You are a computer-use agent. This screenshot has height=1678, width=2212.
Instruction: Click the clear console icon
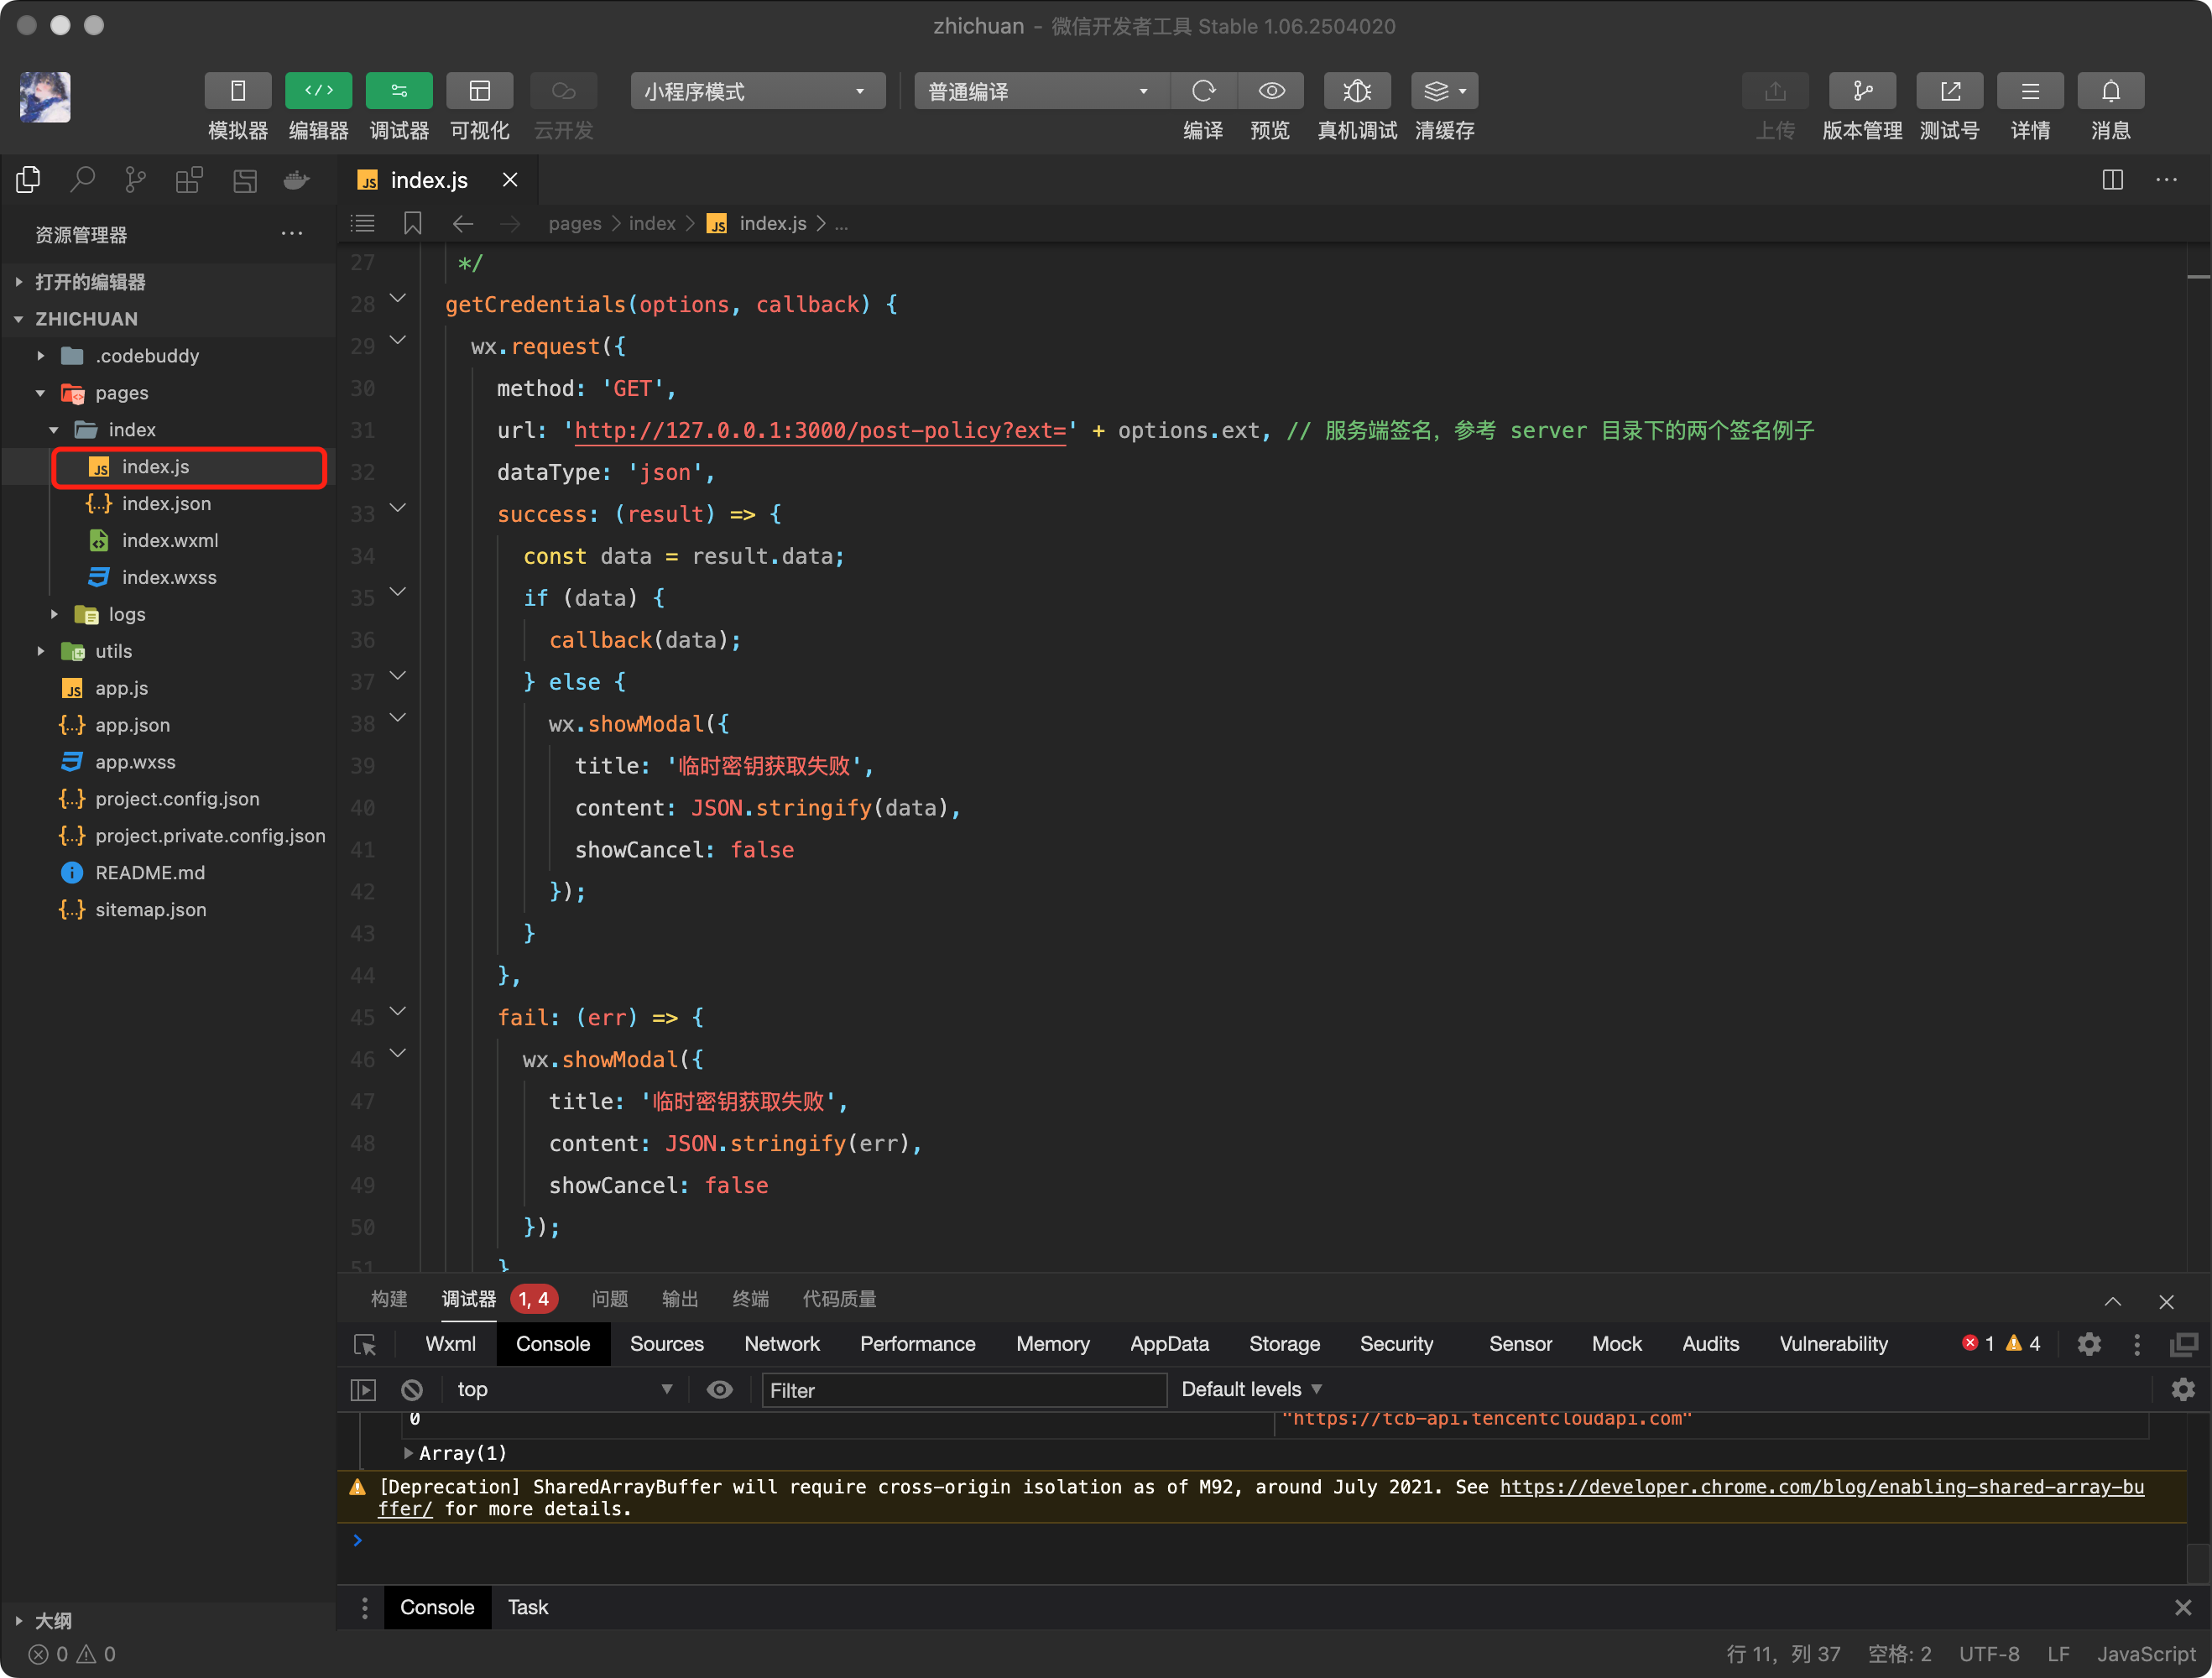click(412, 1390)
